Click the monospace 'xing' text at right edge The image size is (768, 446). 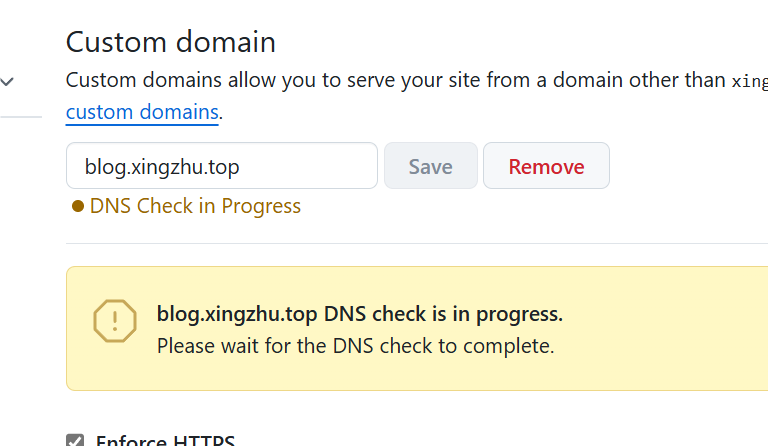(x=749, y=81)
